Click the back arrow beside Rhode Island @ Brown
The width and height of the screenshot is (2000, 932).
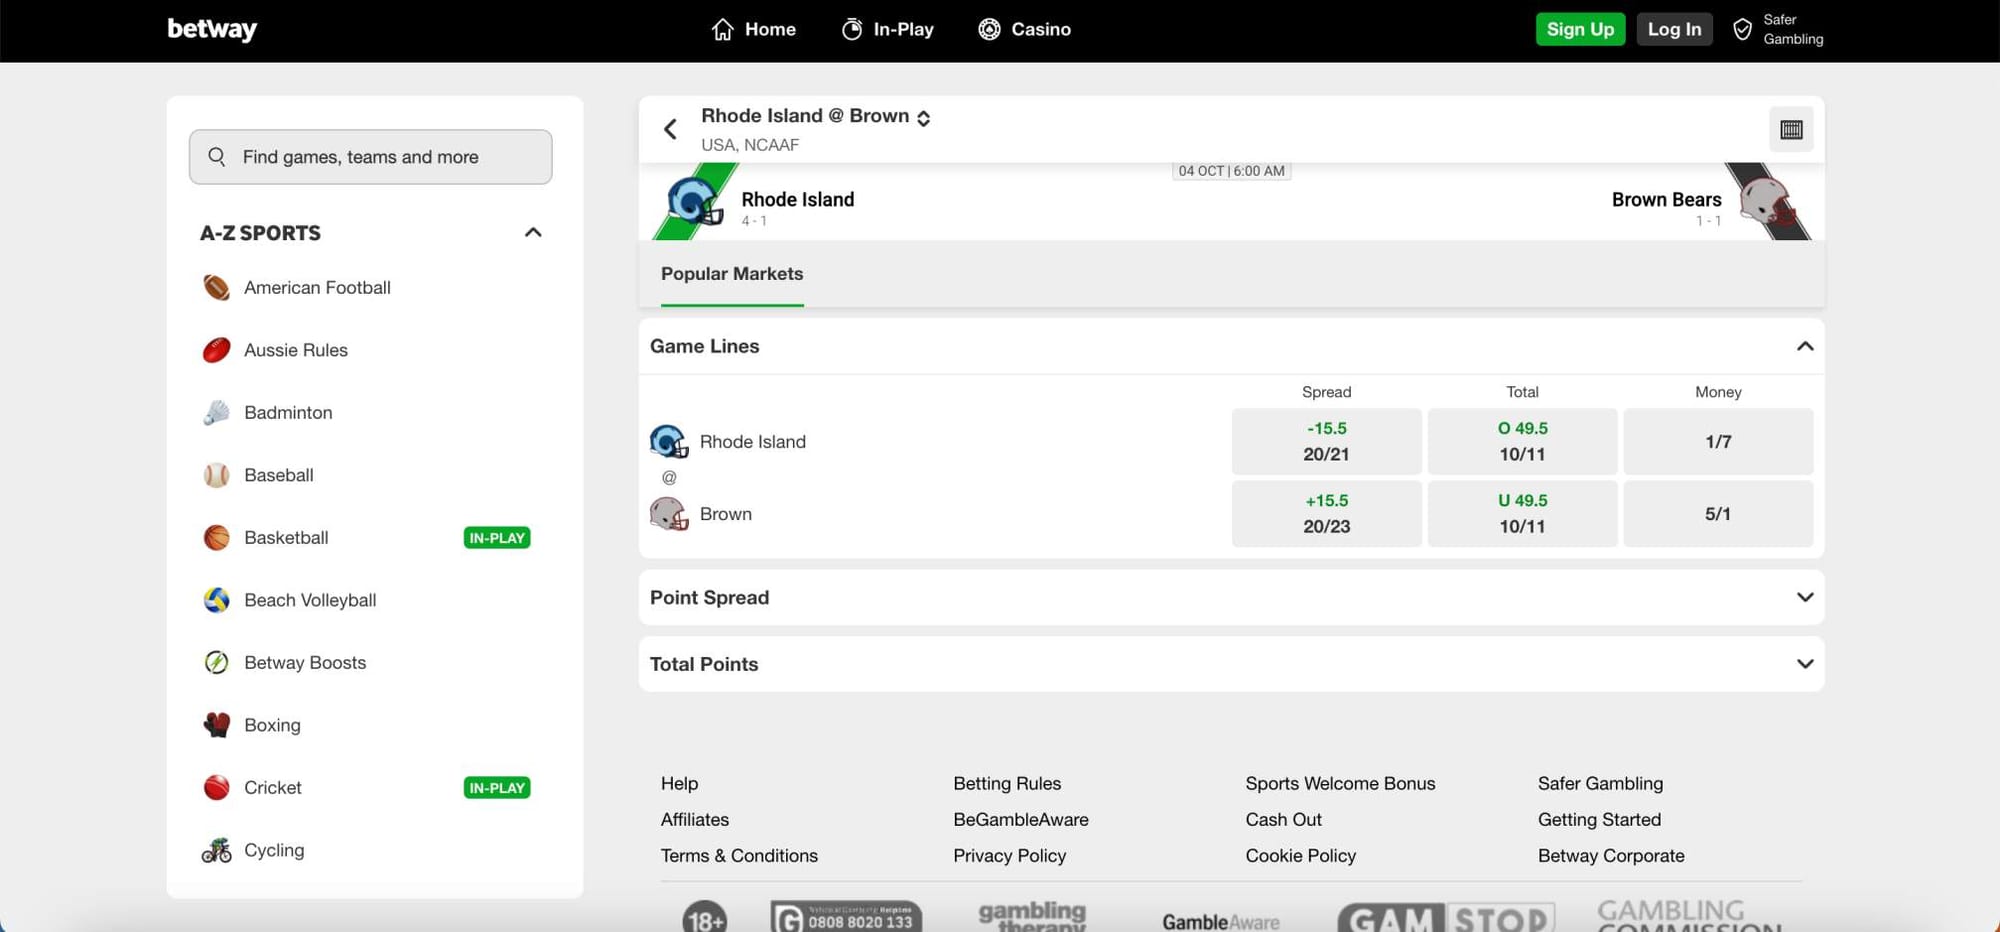(670, 129)
